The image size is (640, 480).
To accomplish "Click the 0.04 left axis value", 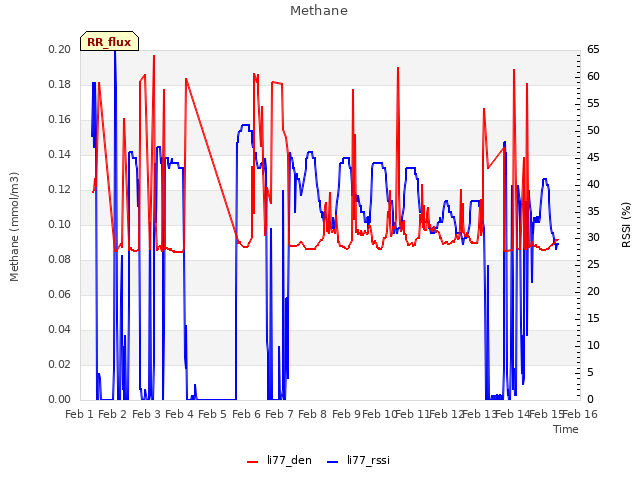I will [x=60, y=329].
